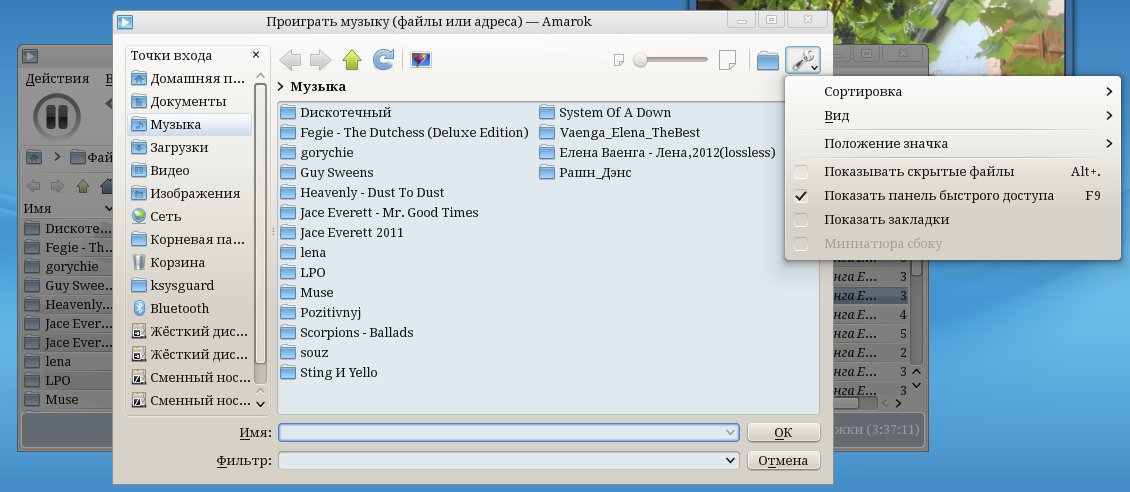1130x492 pixels.
Task: Open the wrench options menu button
Action: pos(803,61)
